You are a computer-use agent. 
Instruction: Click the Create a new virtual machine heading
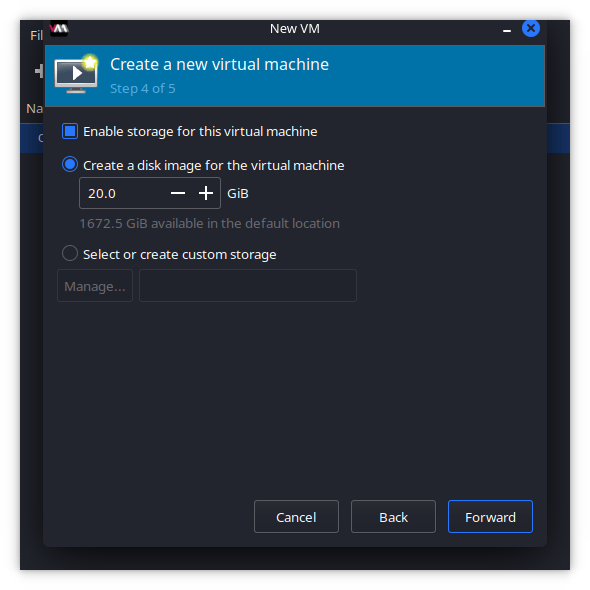pos(219,64)
